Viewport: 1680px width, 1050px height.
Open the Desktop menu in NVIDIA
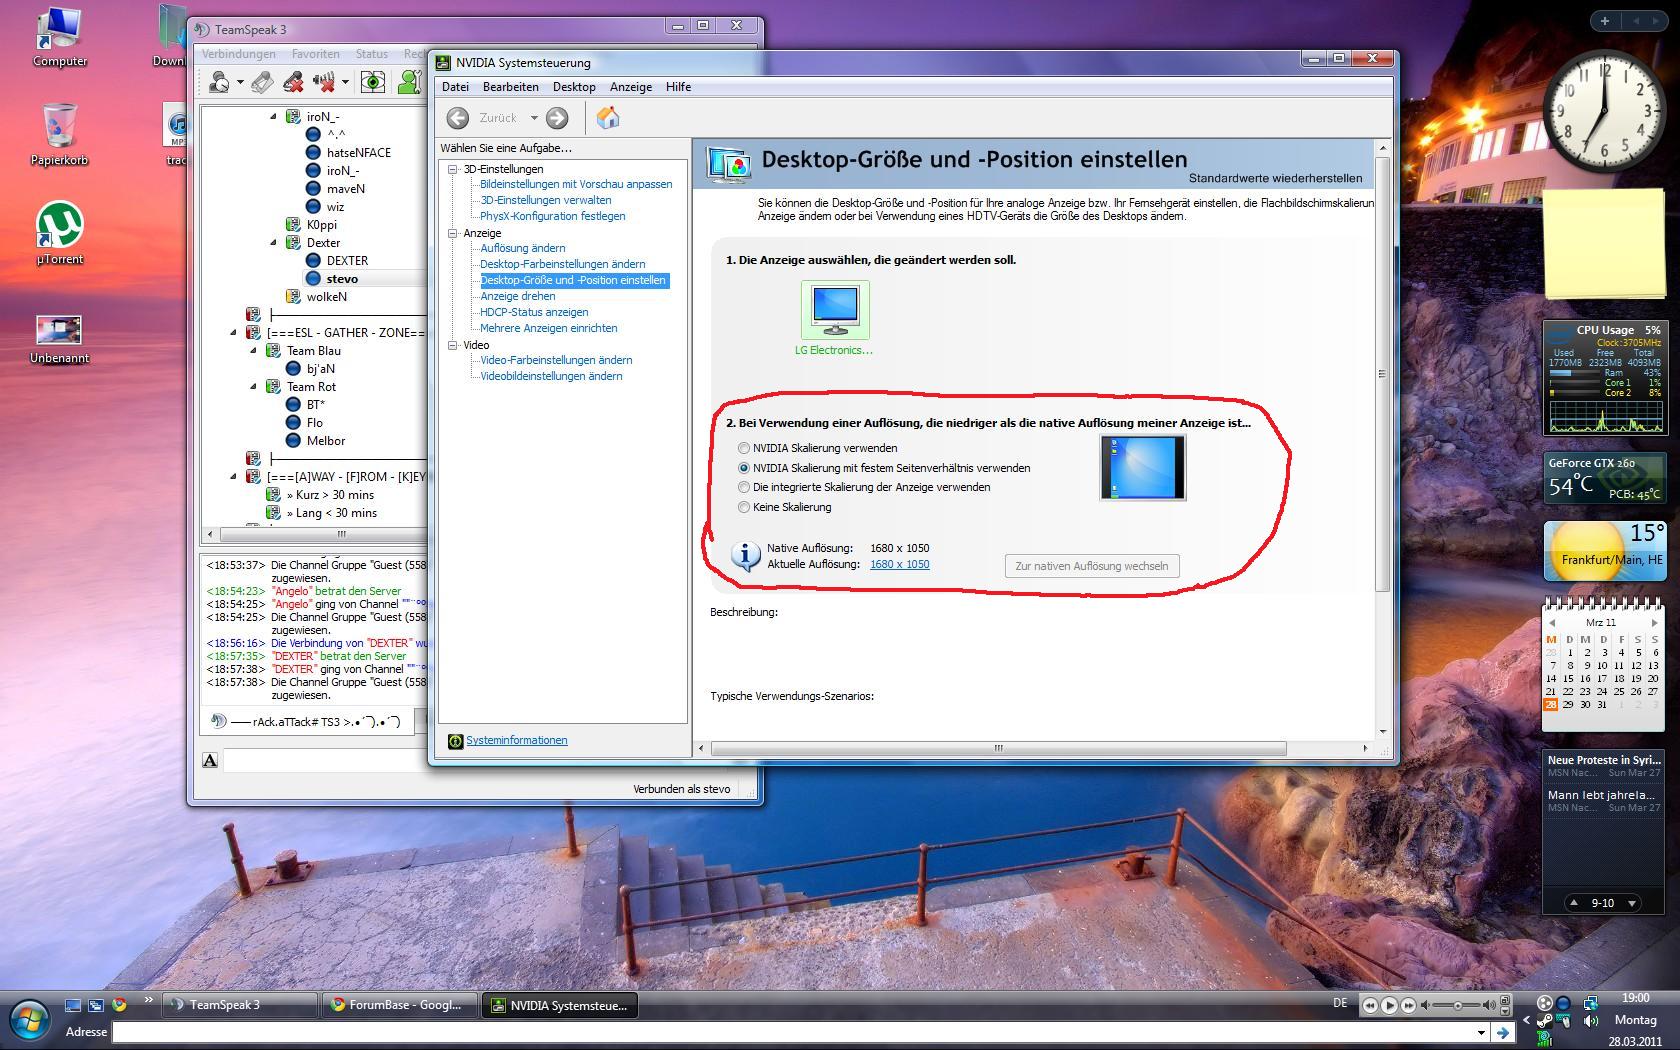click(x=574, y=87)
